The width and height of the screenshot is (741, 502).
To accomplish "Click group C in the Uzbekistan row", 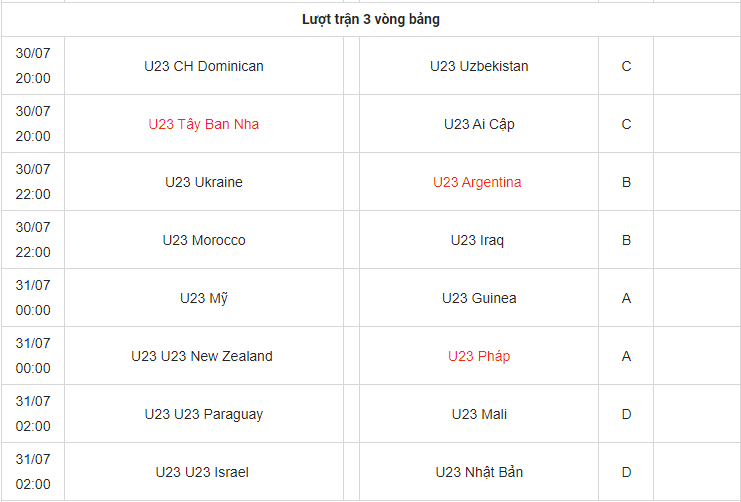I will point(626,66).
